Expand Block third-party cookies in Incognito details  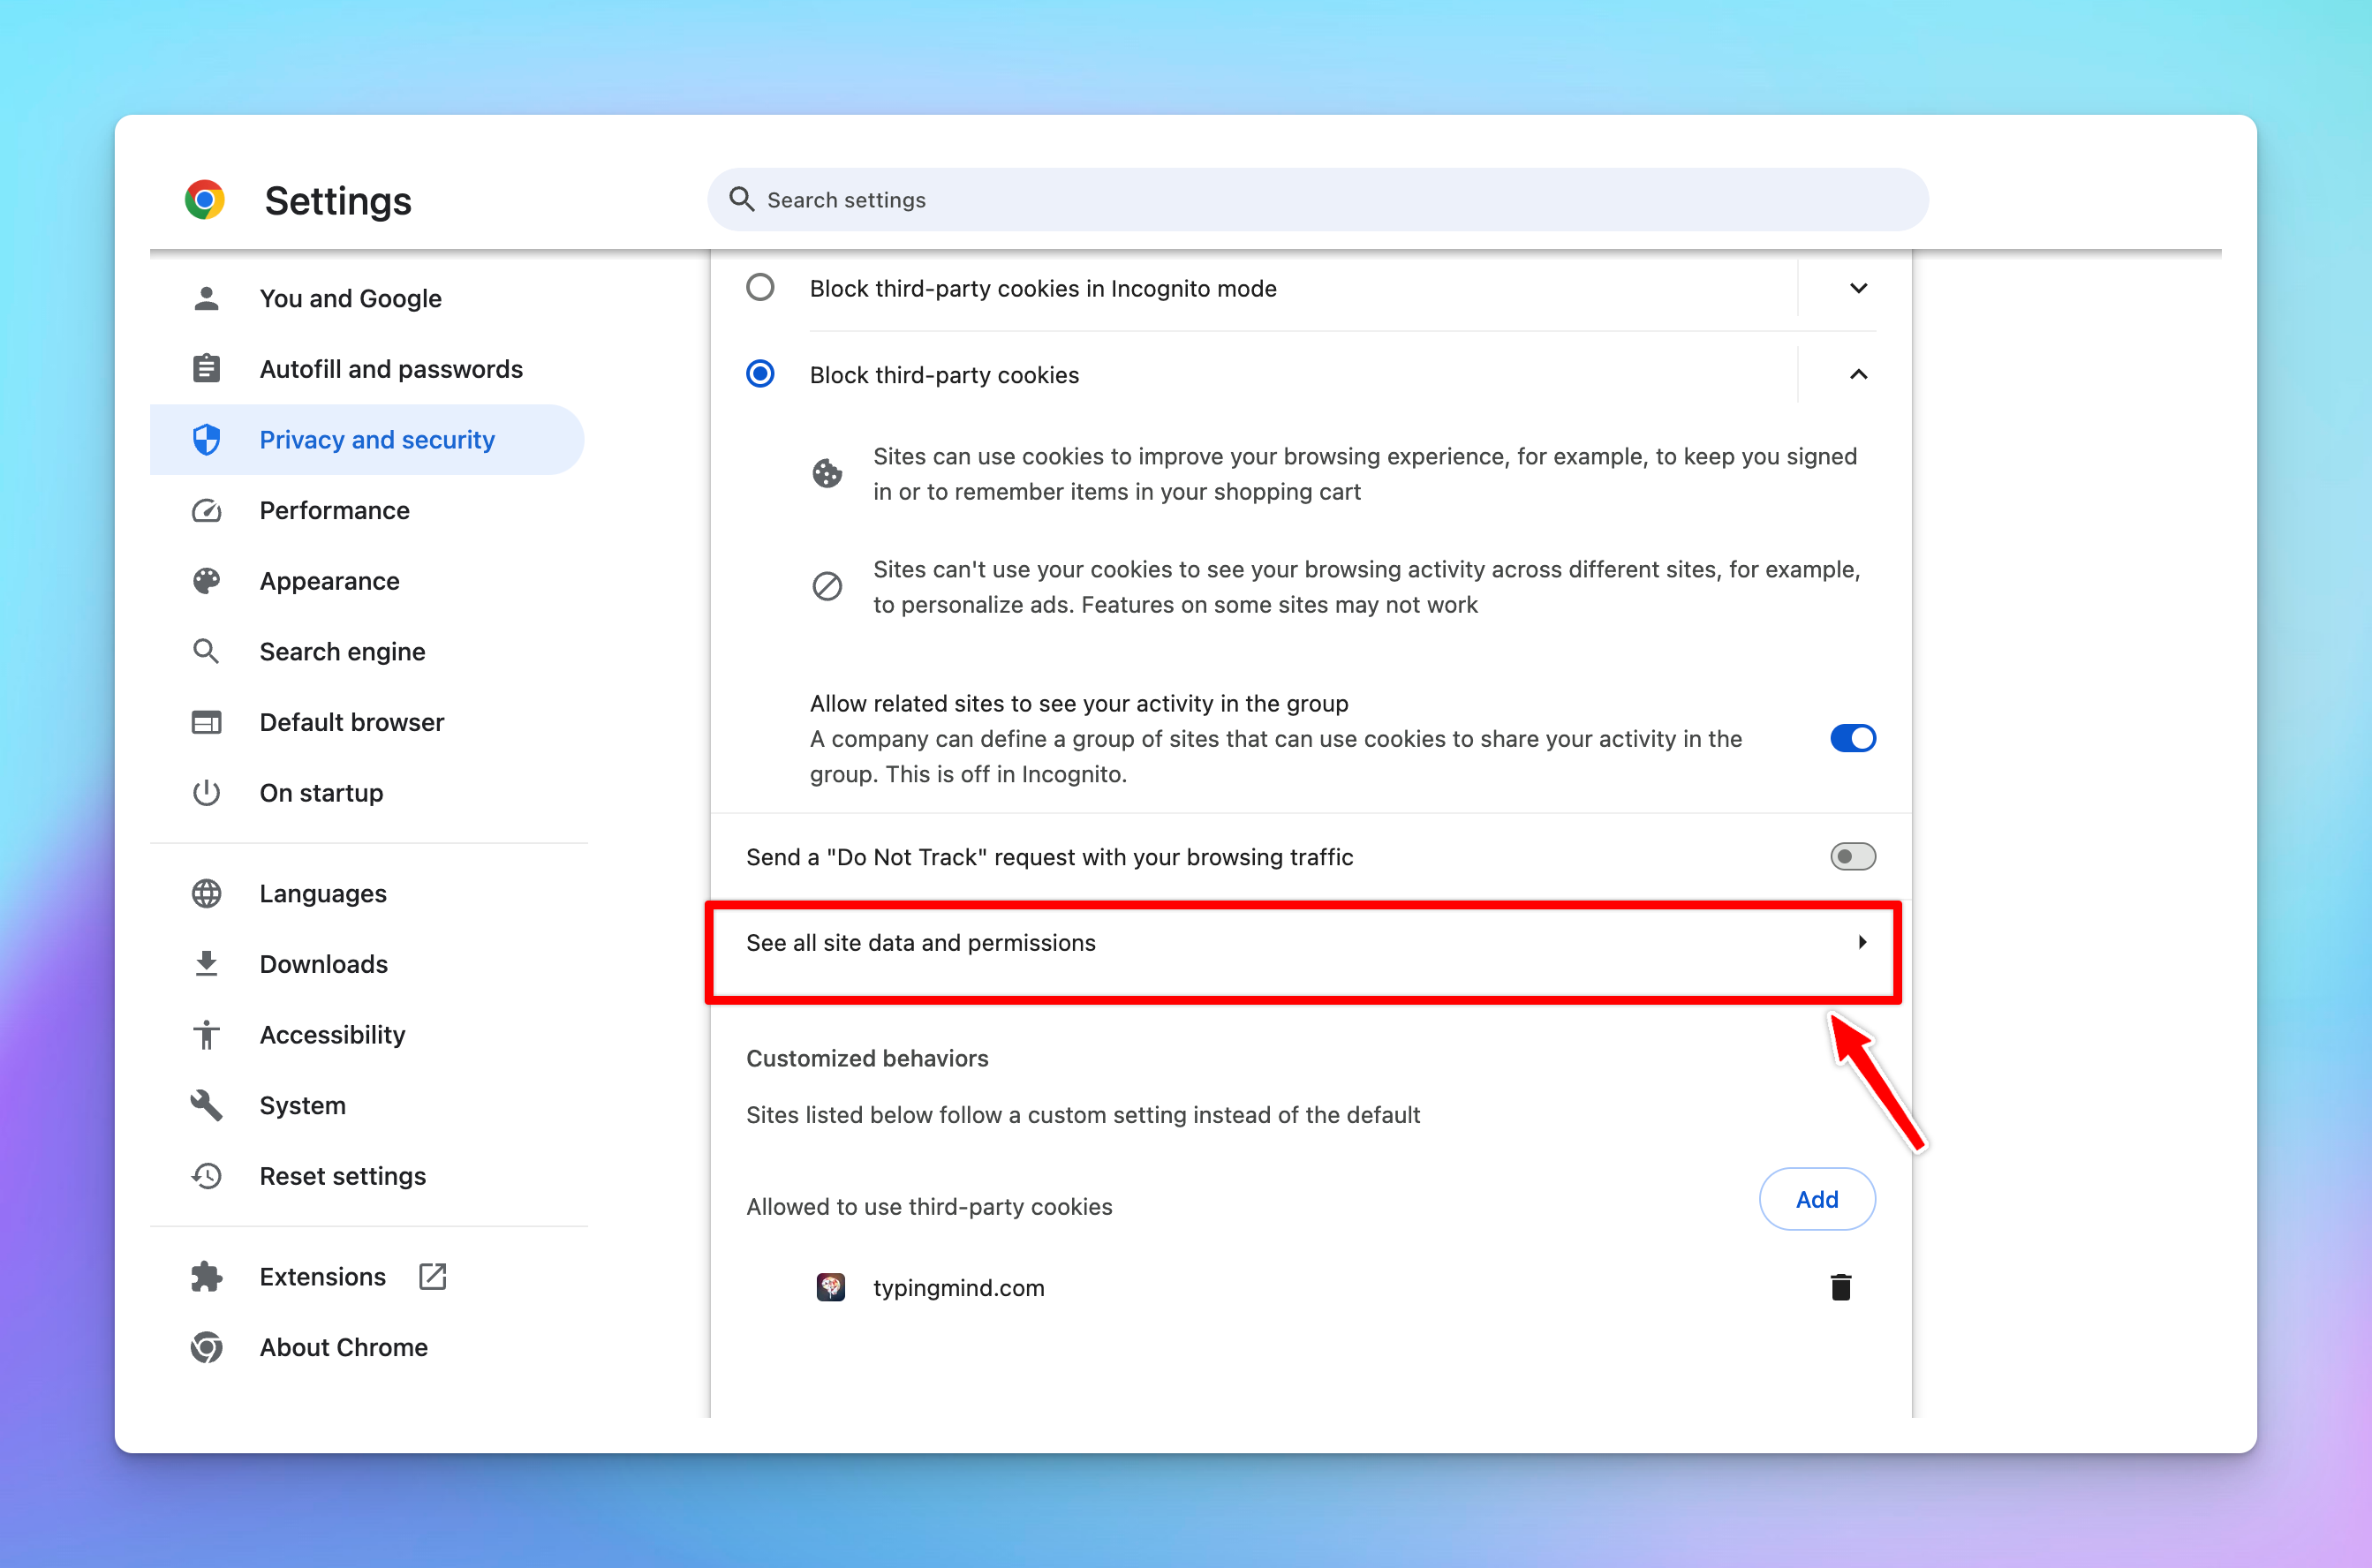[x=1858, y=288]
